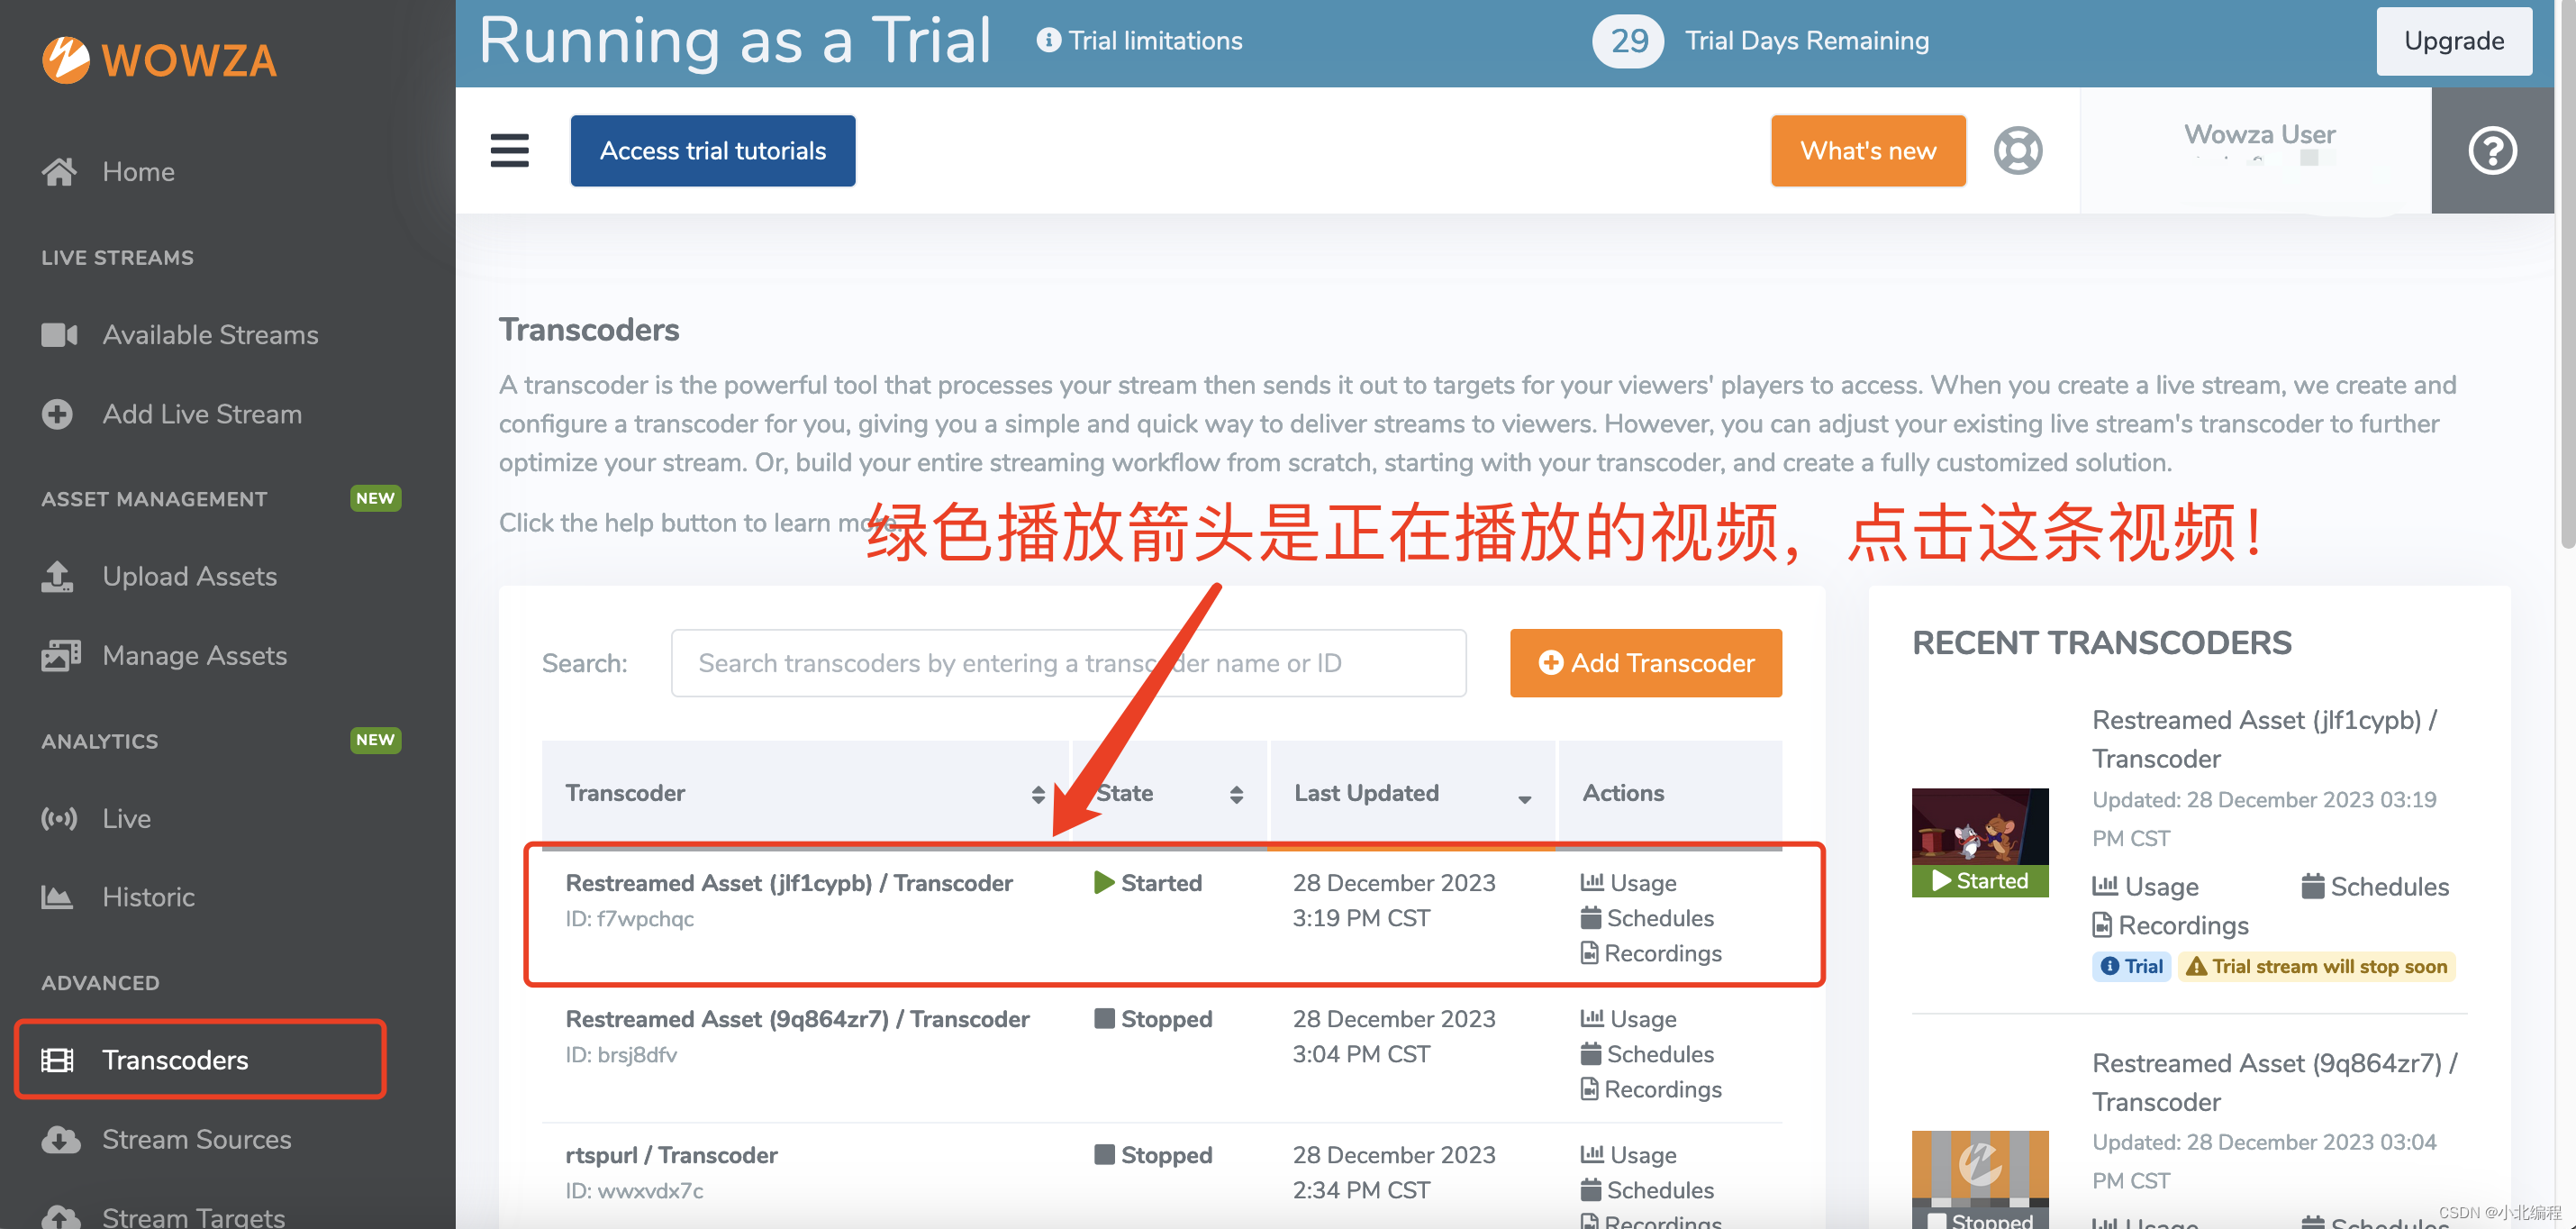Screen dimensions: 2576x1229
Task: Click the Manage Assets icon
Action: (x=60, y=655)
